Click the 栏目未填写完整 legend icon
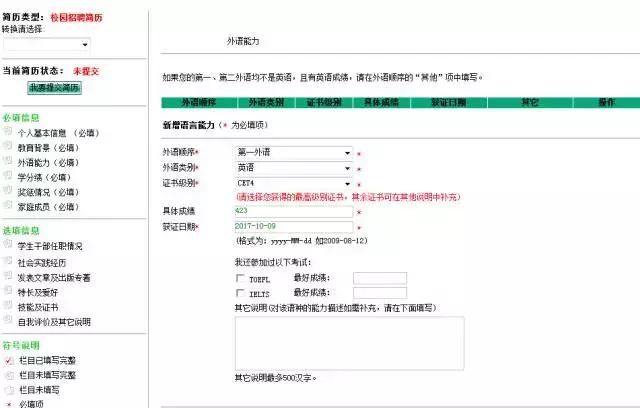The width and height of the screenshot is (640, 408). (x=9, y=375)
